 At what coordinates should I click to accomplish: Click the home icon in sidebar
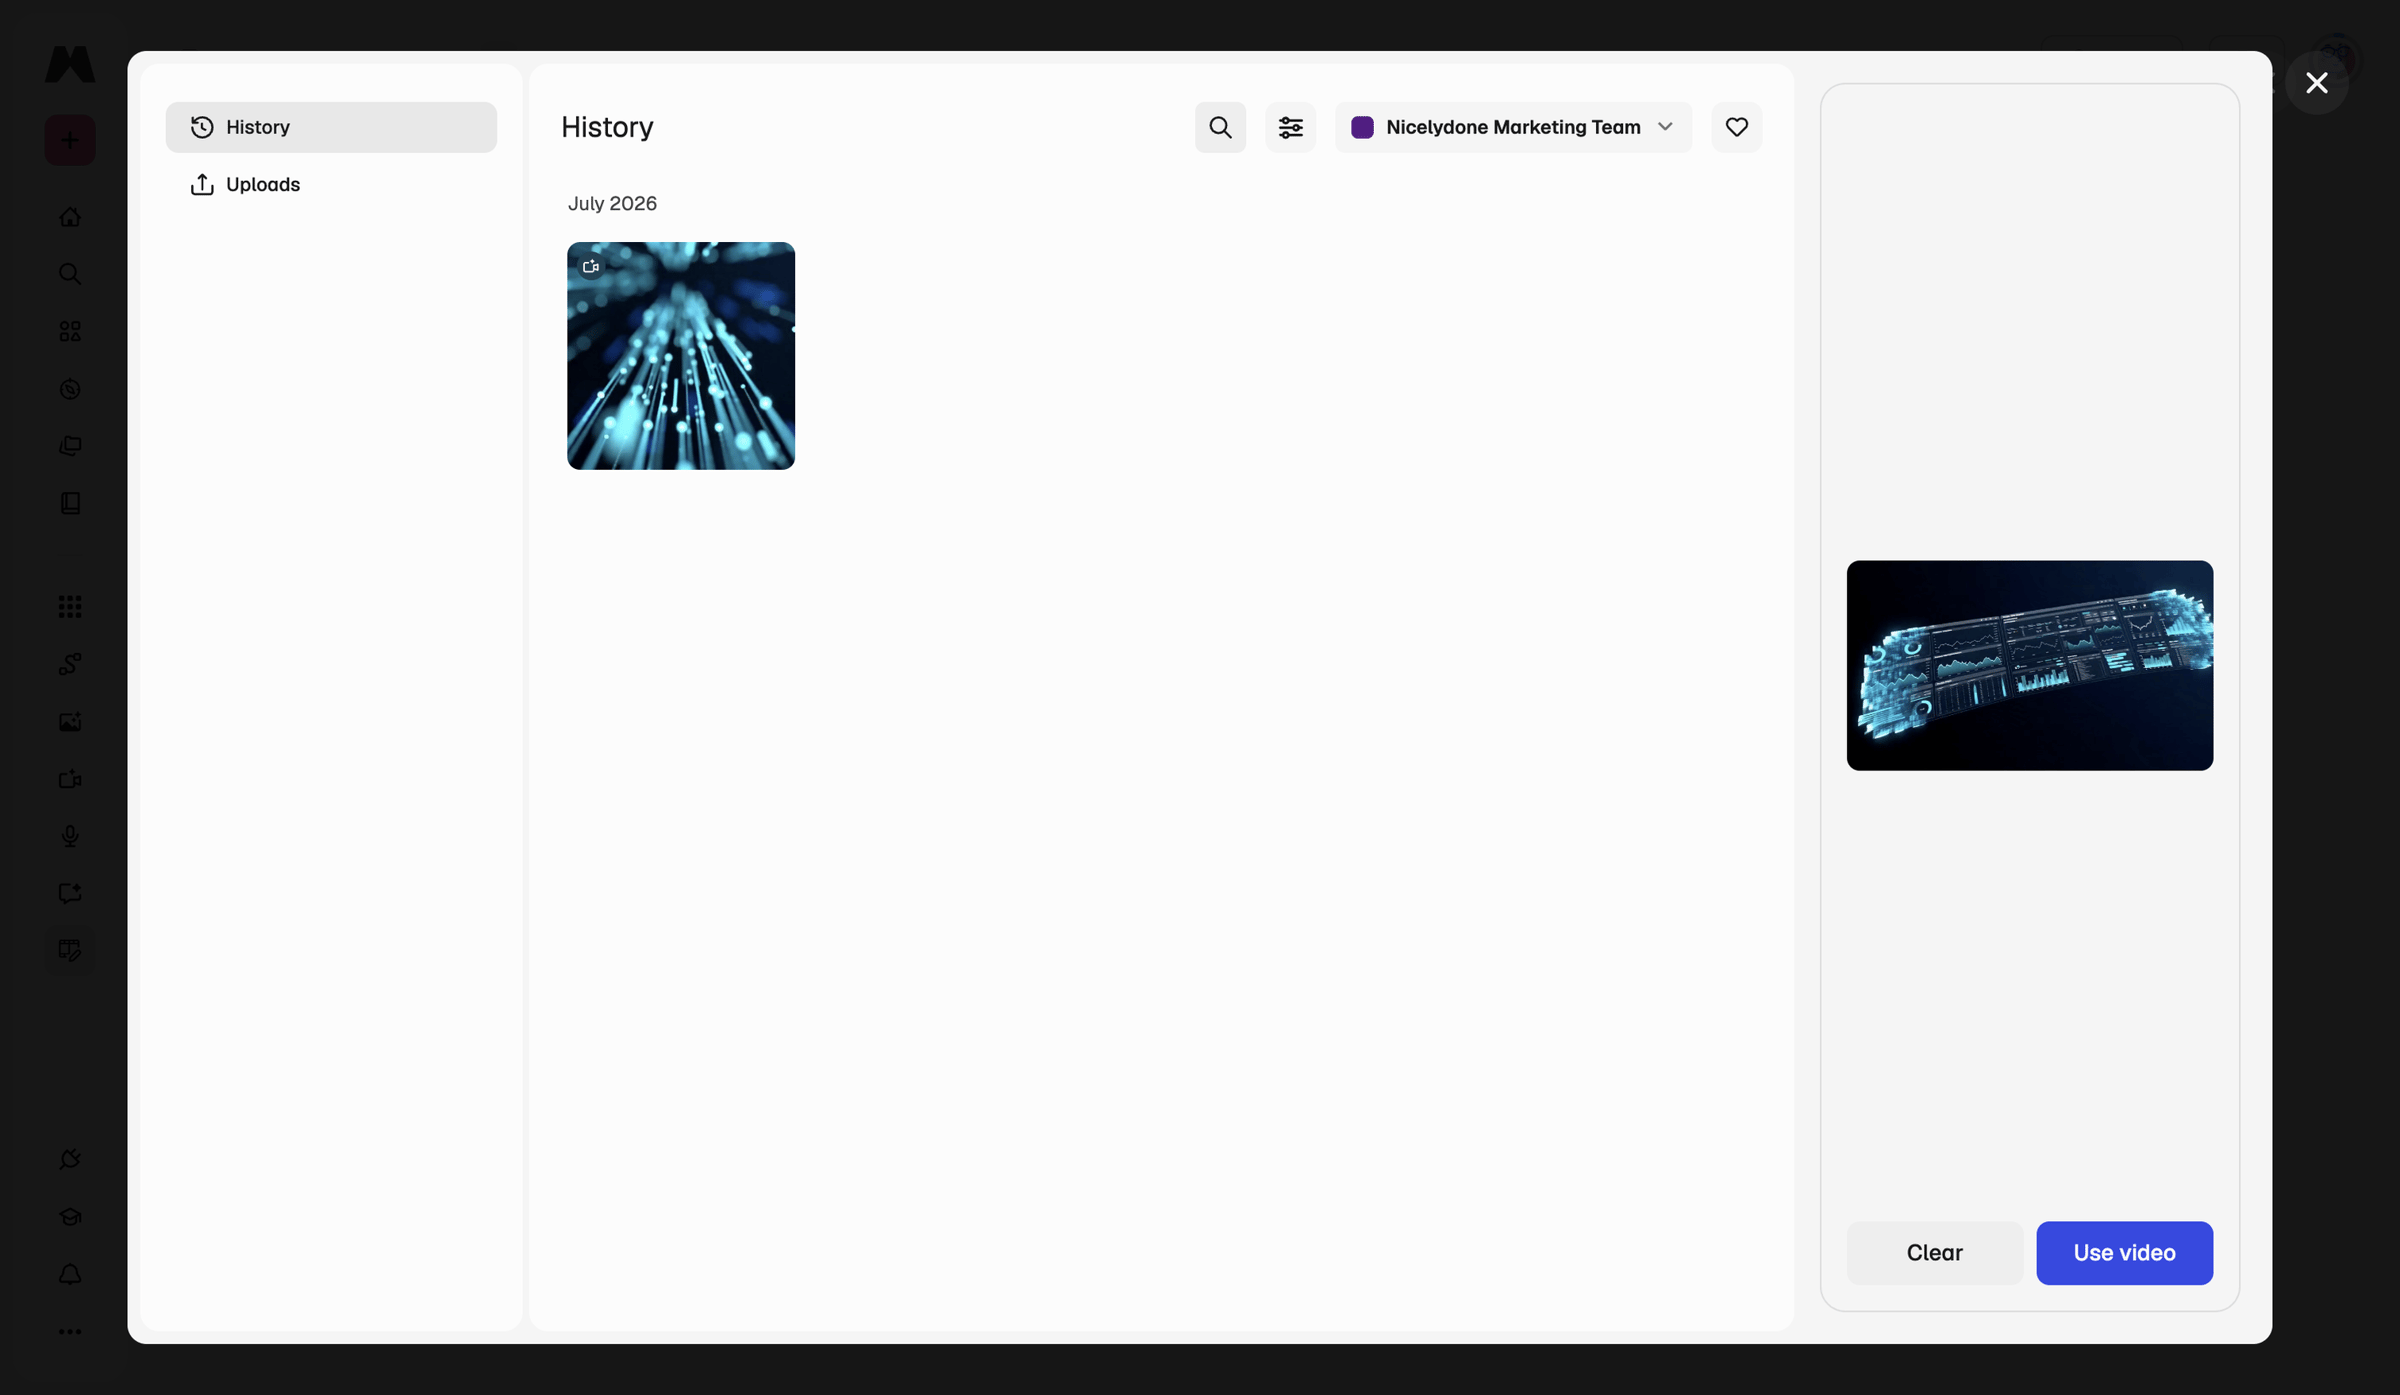[70, 217]
